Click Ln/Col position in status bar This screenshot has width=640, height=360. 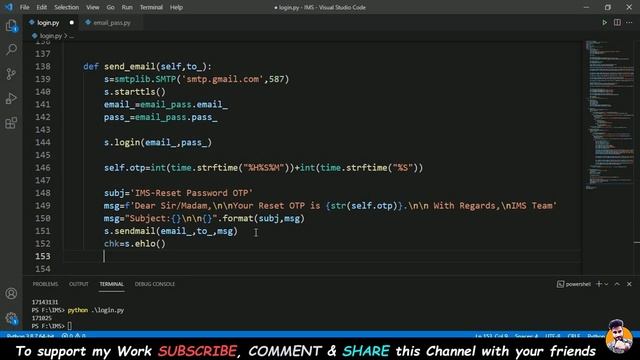point(491,336)
